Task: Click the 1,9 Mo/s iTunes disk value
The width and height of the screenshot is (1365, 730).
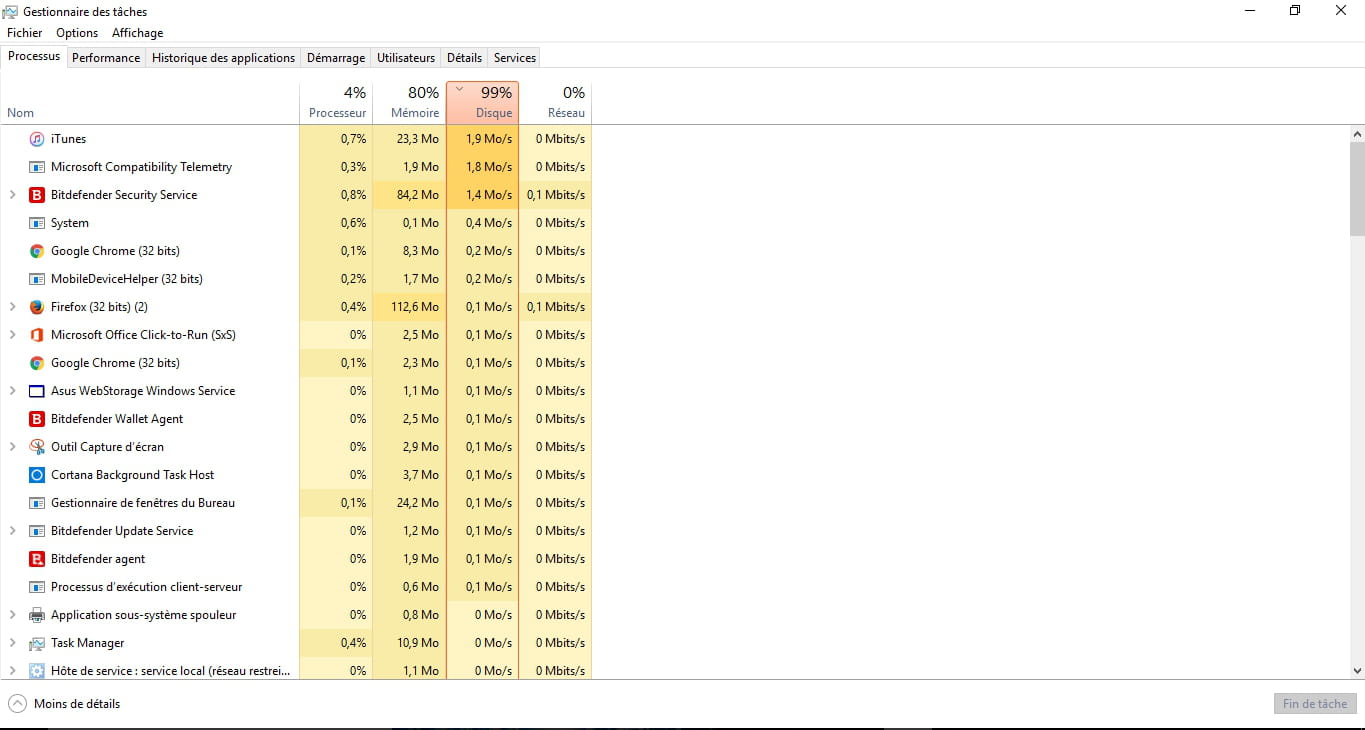Action: click(489, 139)
